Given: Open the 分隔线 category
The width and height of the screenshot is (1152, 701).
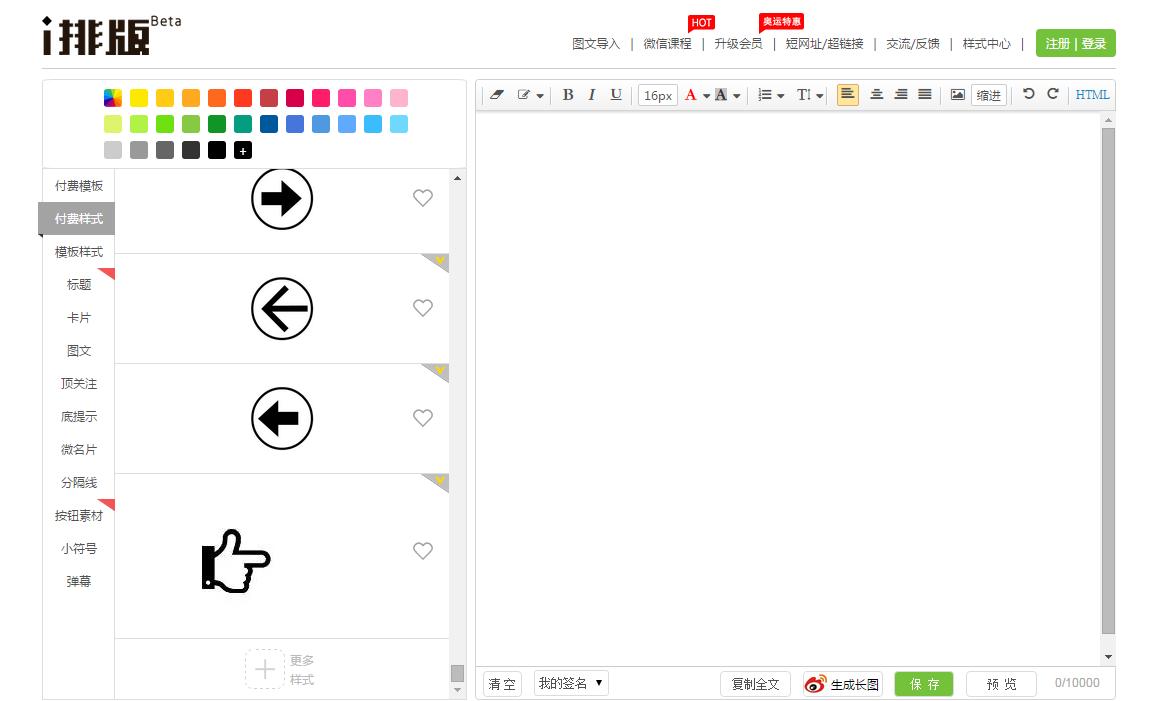Looking at the screenshot, I should click(79, 482).
